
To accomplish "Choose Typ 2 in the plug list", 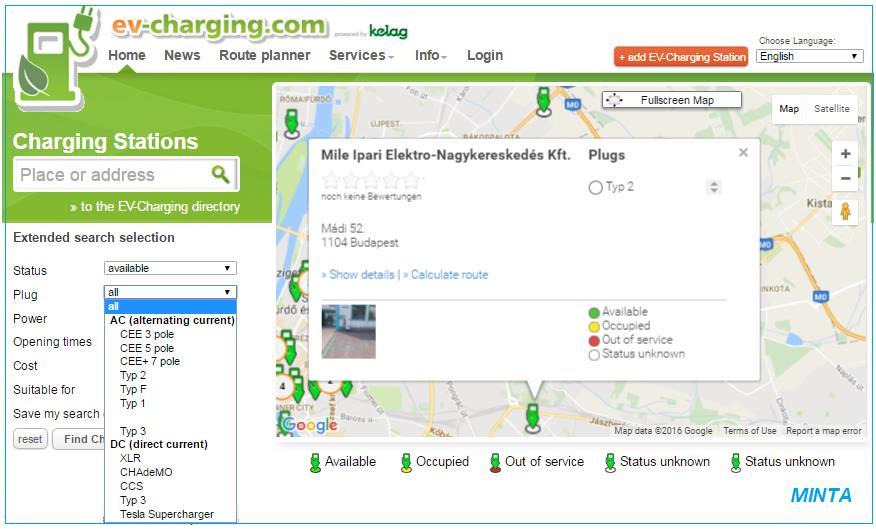I will 133,375.
